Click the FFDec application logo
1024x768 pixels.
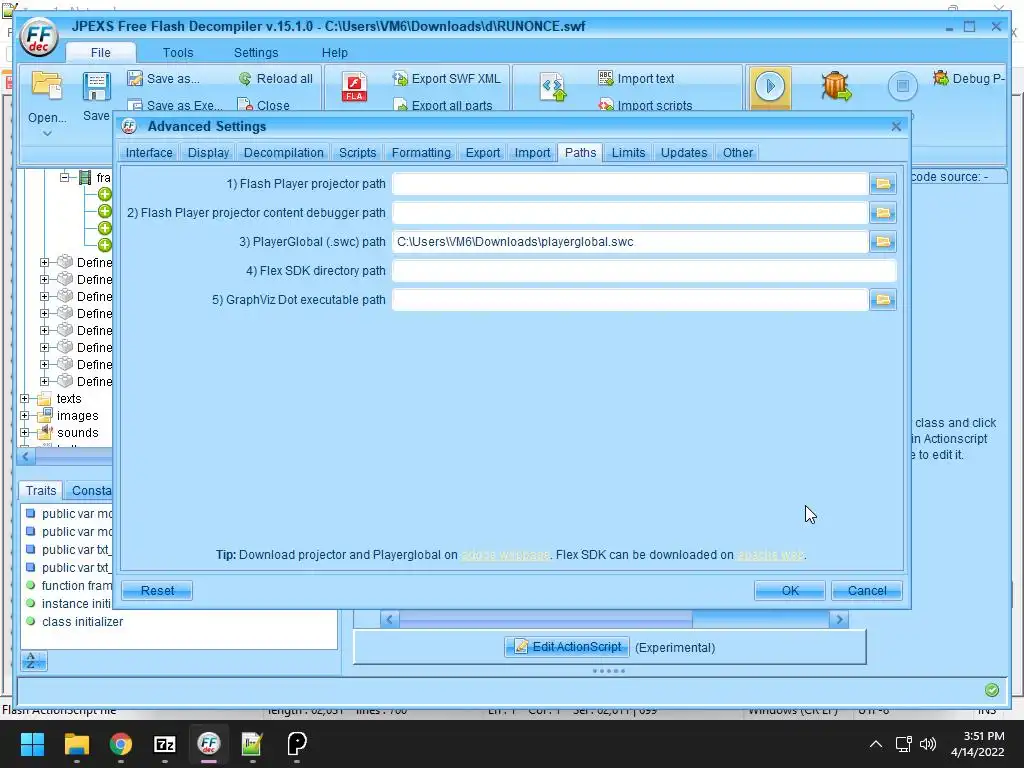(39, 37)
